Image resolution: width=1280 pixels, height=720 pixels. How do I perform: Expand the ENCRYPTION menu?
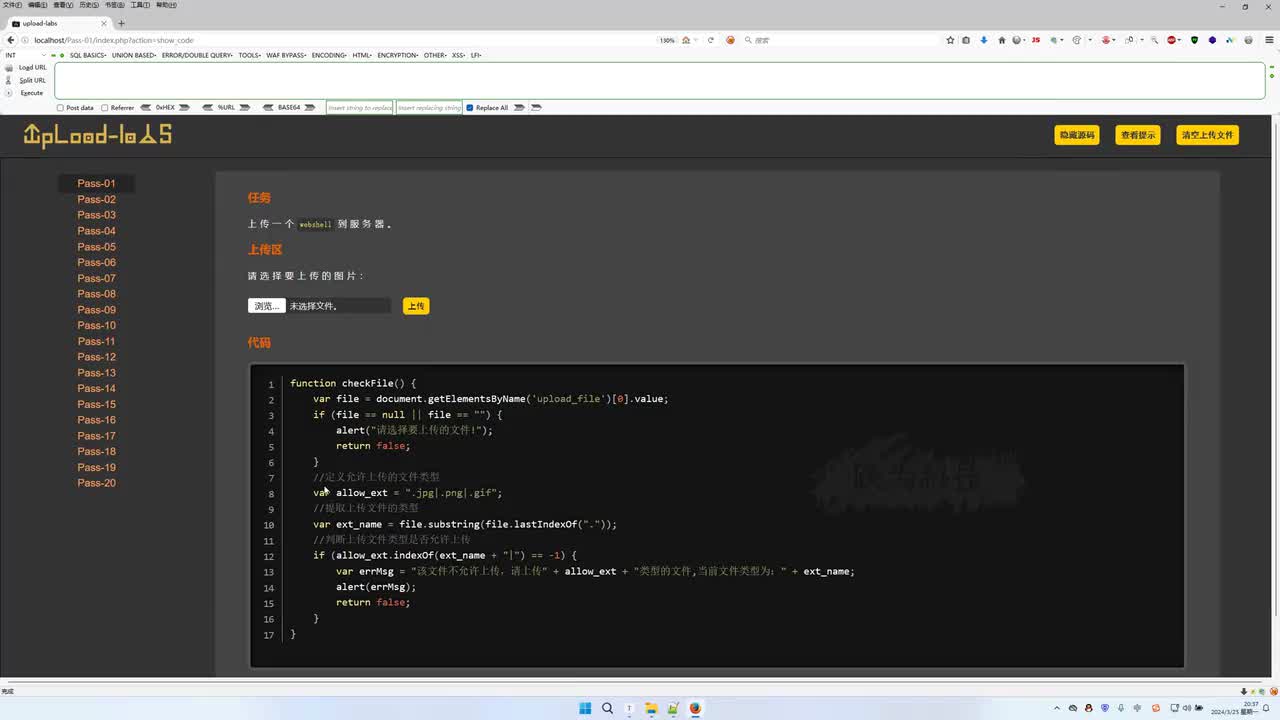pos(398,55)
